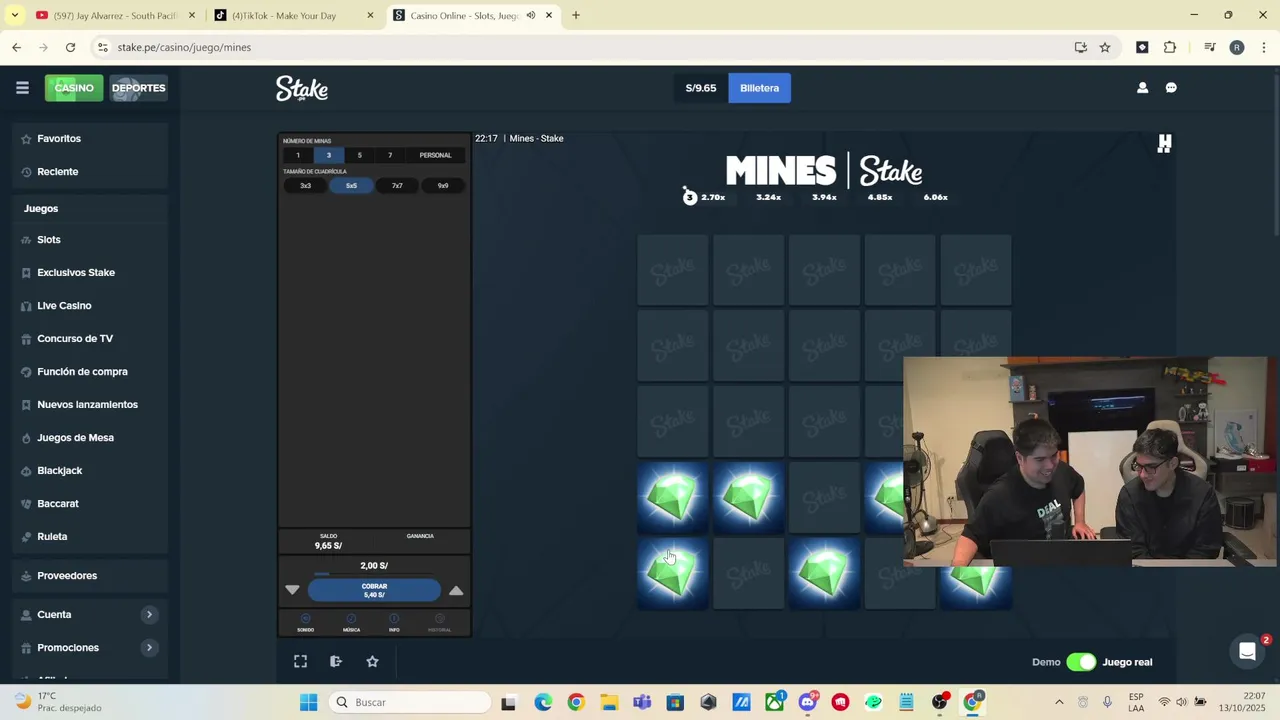The width and height of the screenshot is (1280, 720).
Task: Open the Chrome profile avatar
Action: tap(1237, 47)
